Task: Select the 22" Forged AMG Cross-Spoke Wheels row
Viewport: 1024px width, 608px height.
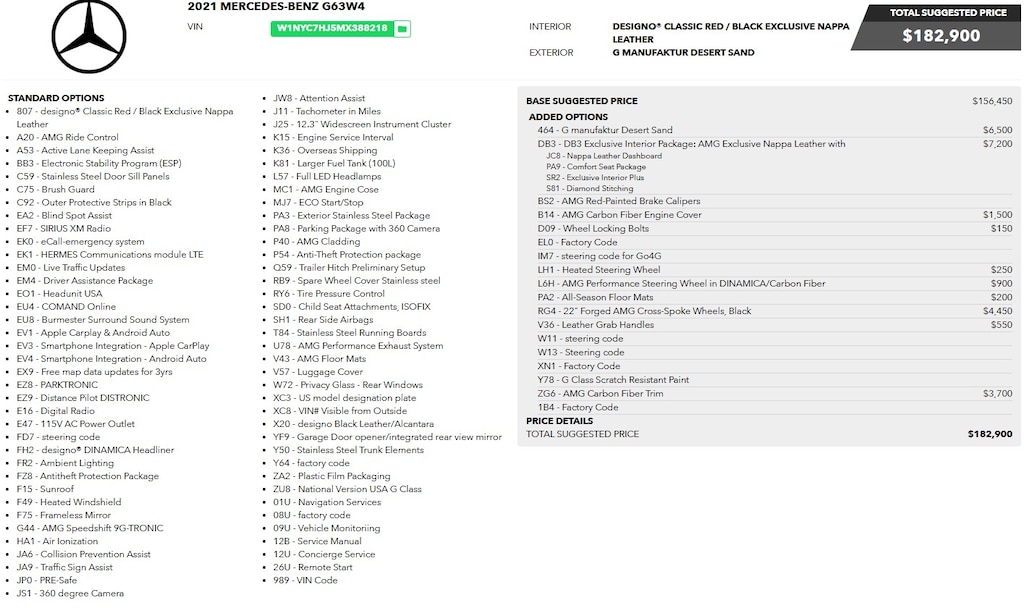Action: 644,311
